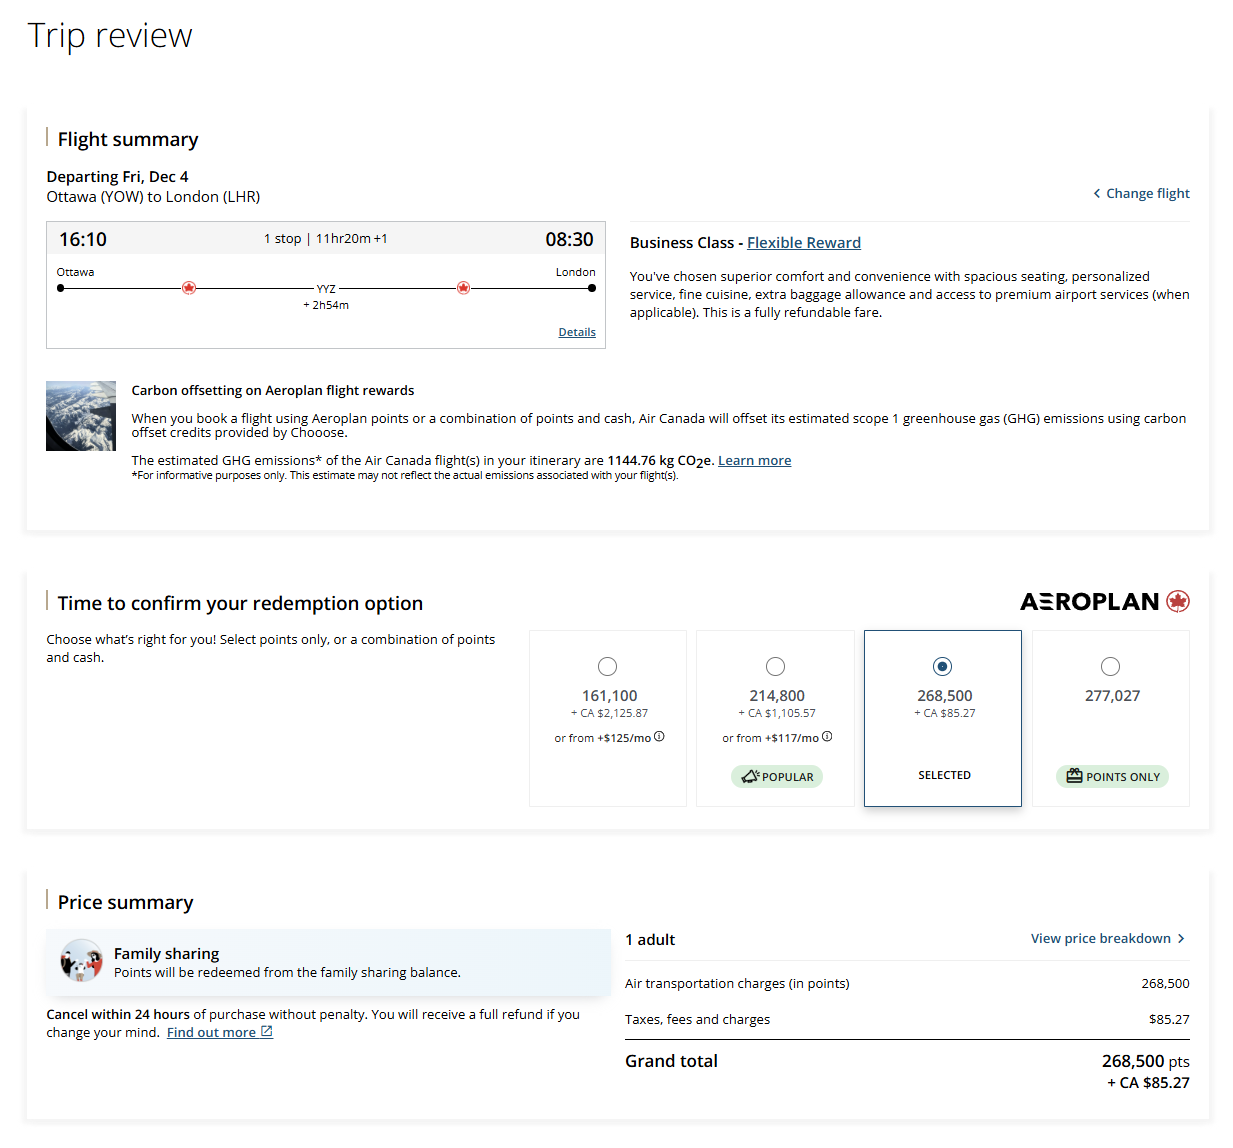Click the Family sharing avatar icon
Image resolution: width=1233 pixels, height=1148 pixels.
point(81,961)
